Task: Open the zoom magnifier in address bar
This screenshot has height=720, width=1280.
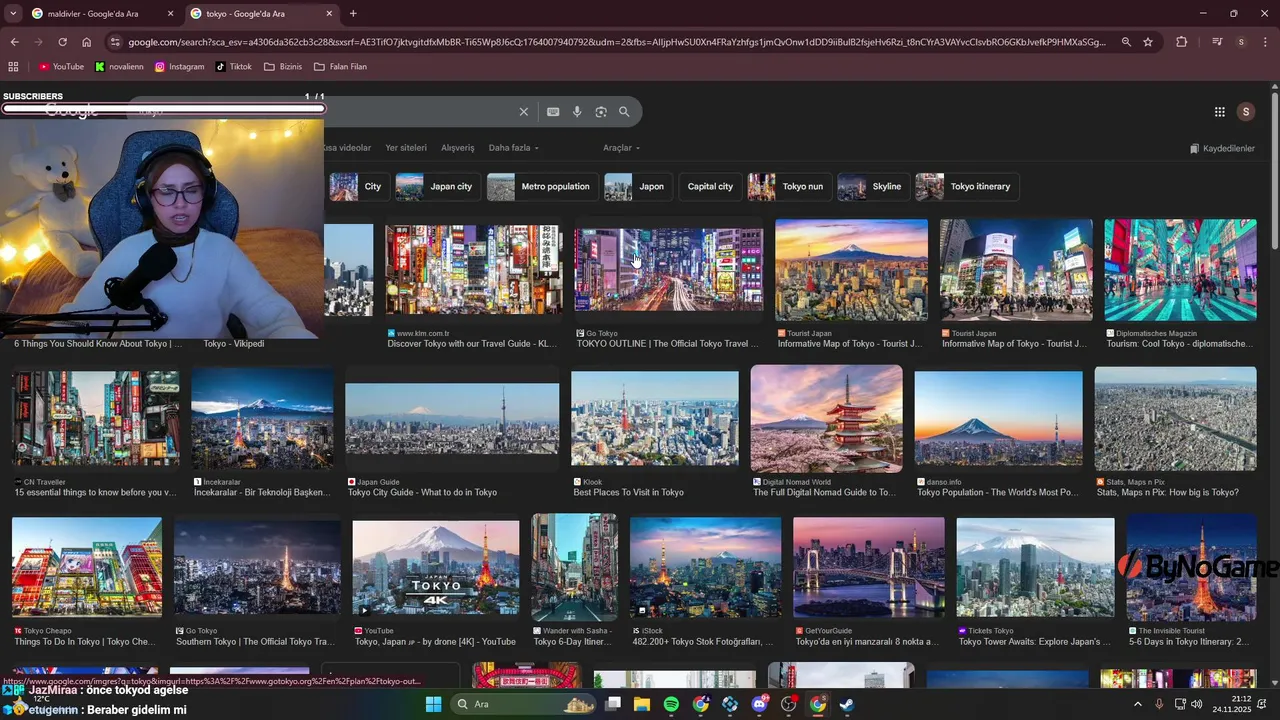Action: [1126, 42]
